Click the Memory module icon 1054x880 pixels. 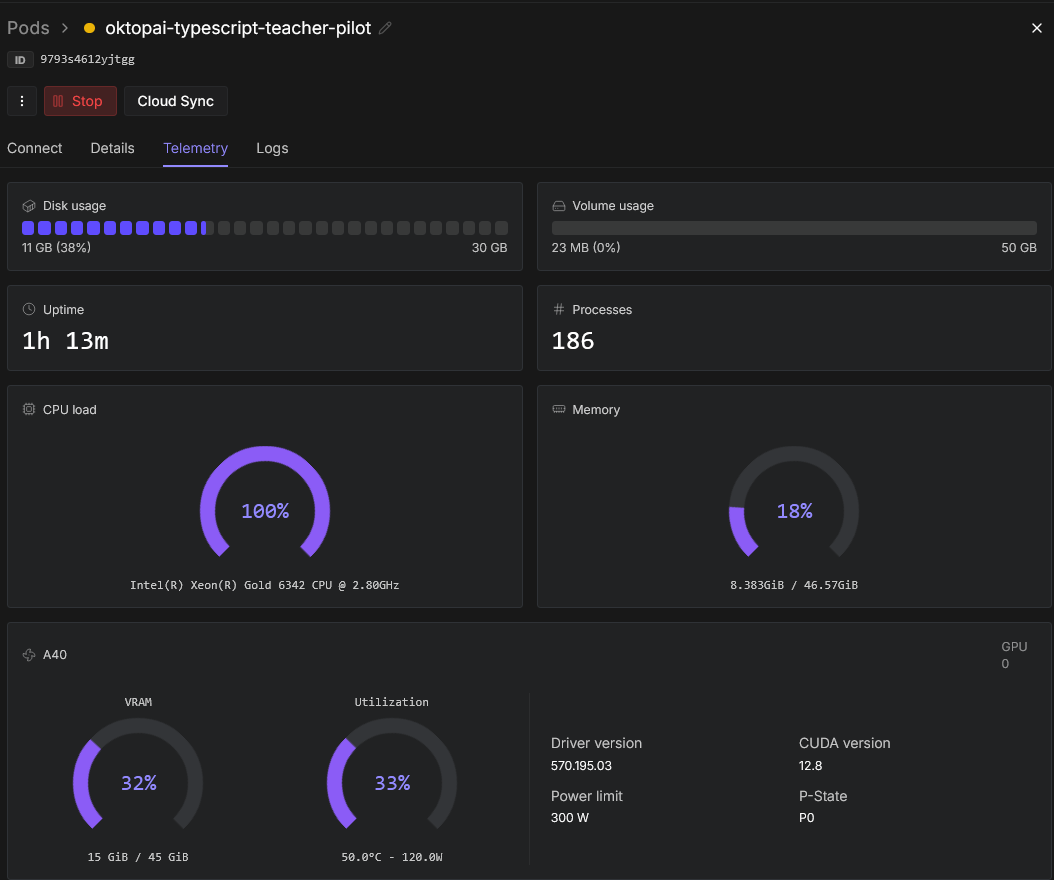(559, 409)
